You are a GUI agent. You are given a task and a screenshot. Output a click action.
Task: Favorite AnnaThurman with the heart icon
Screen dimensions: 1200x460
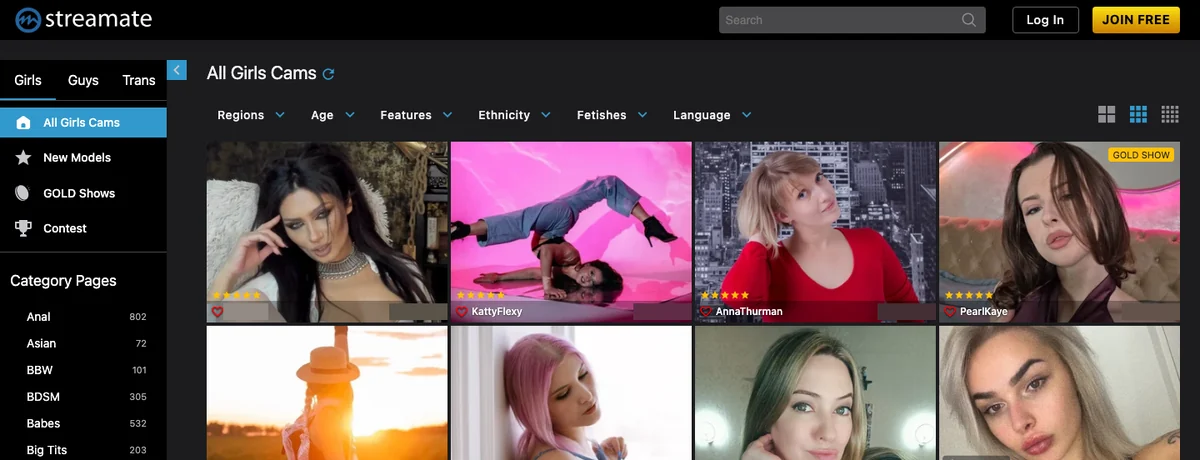[x=705, y=312]
